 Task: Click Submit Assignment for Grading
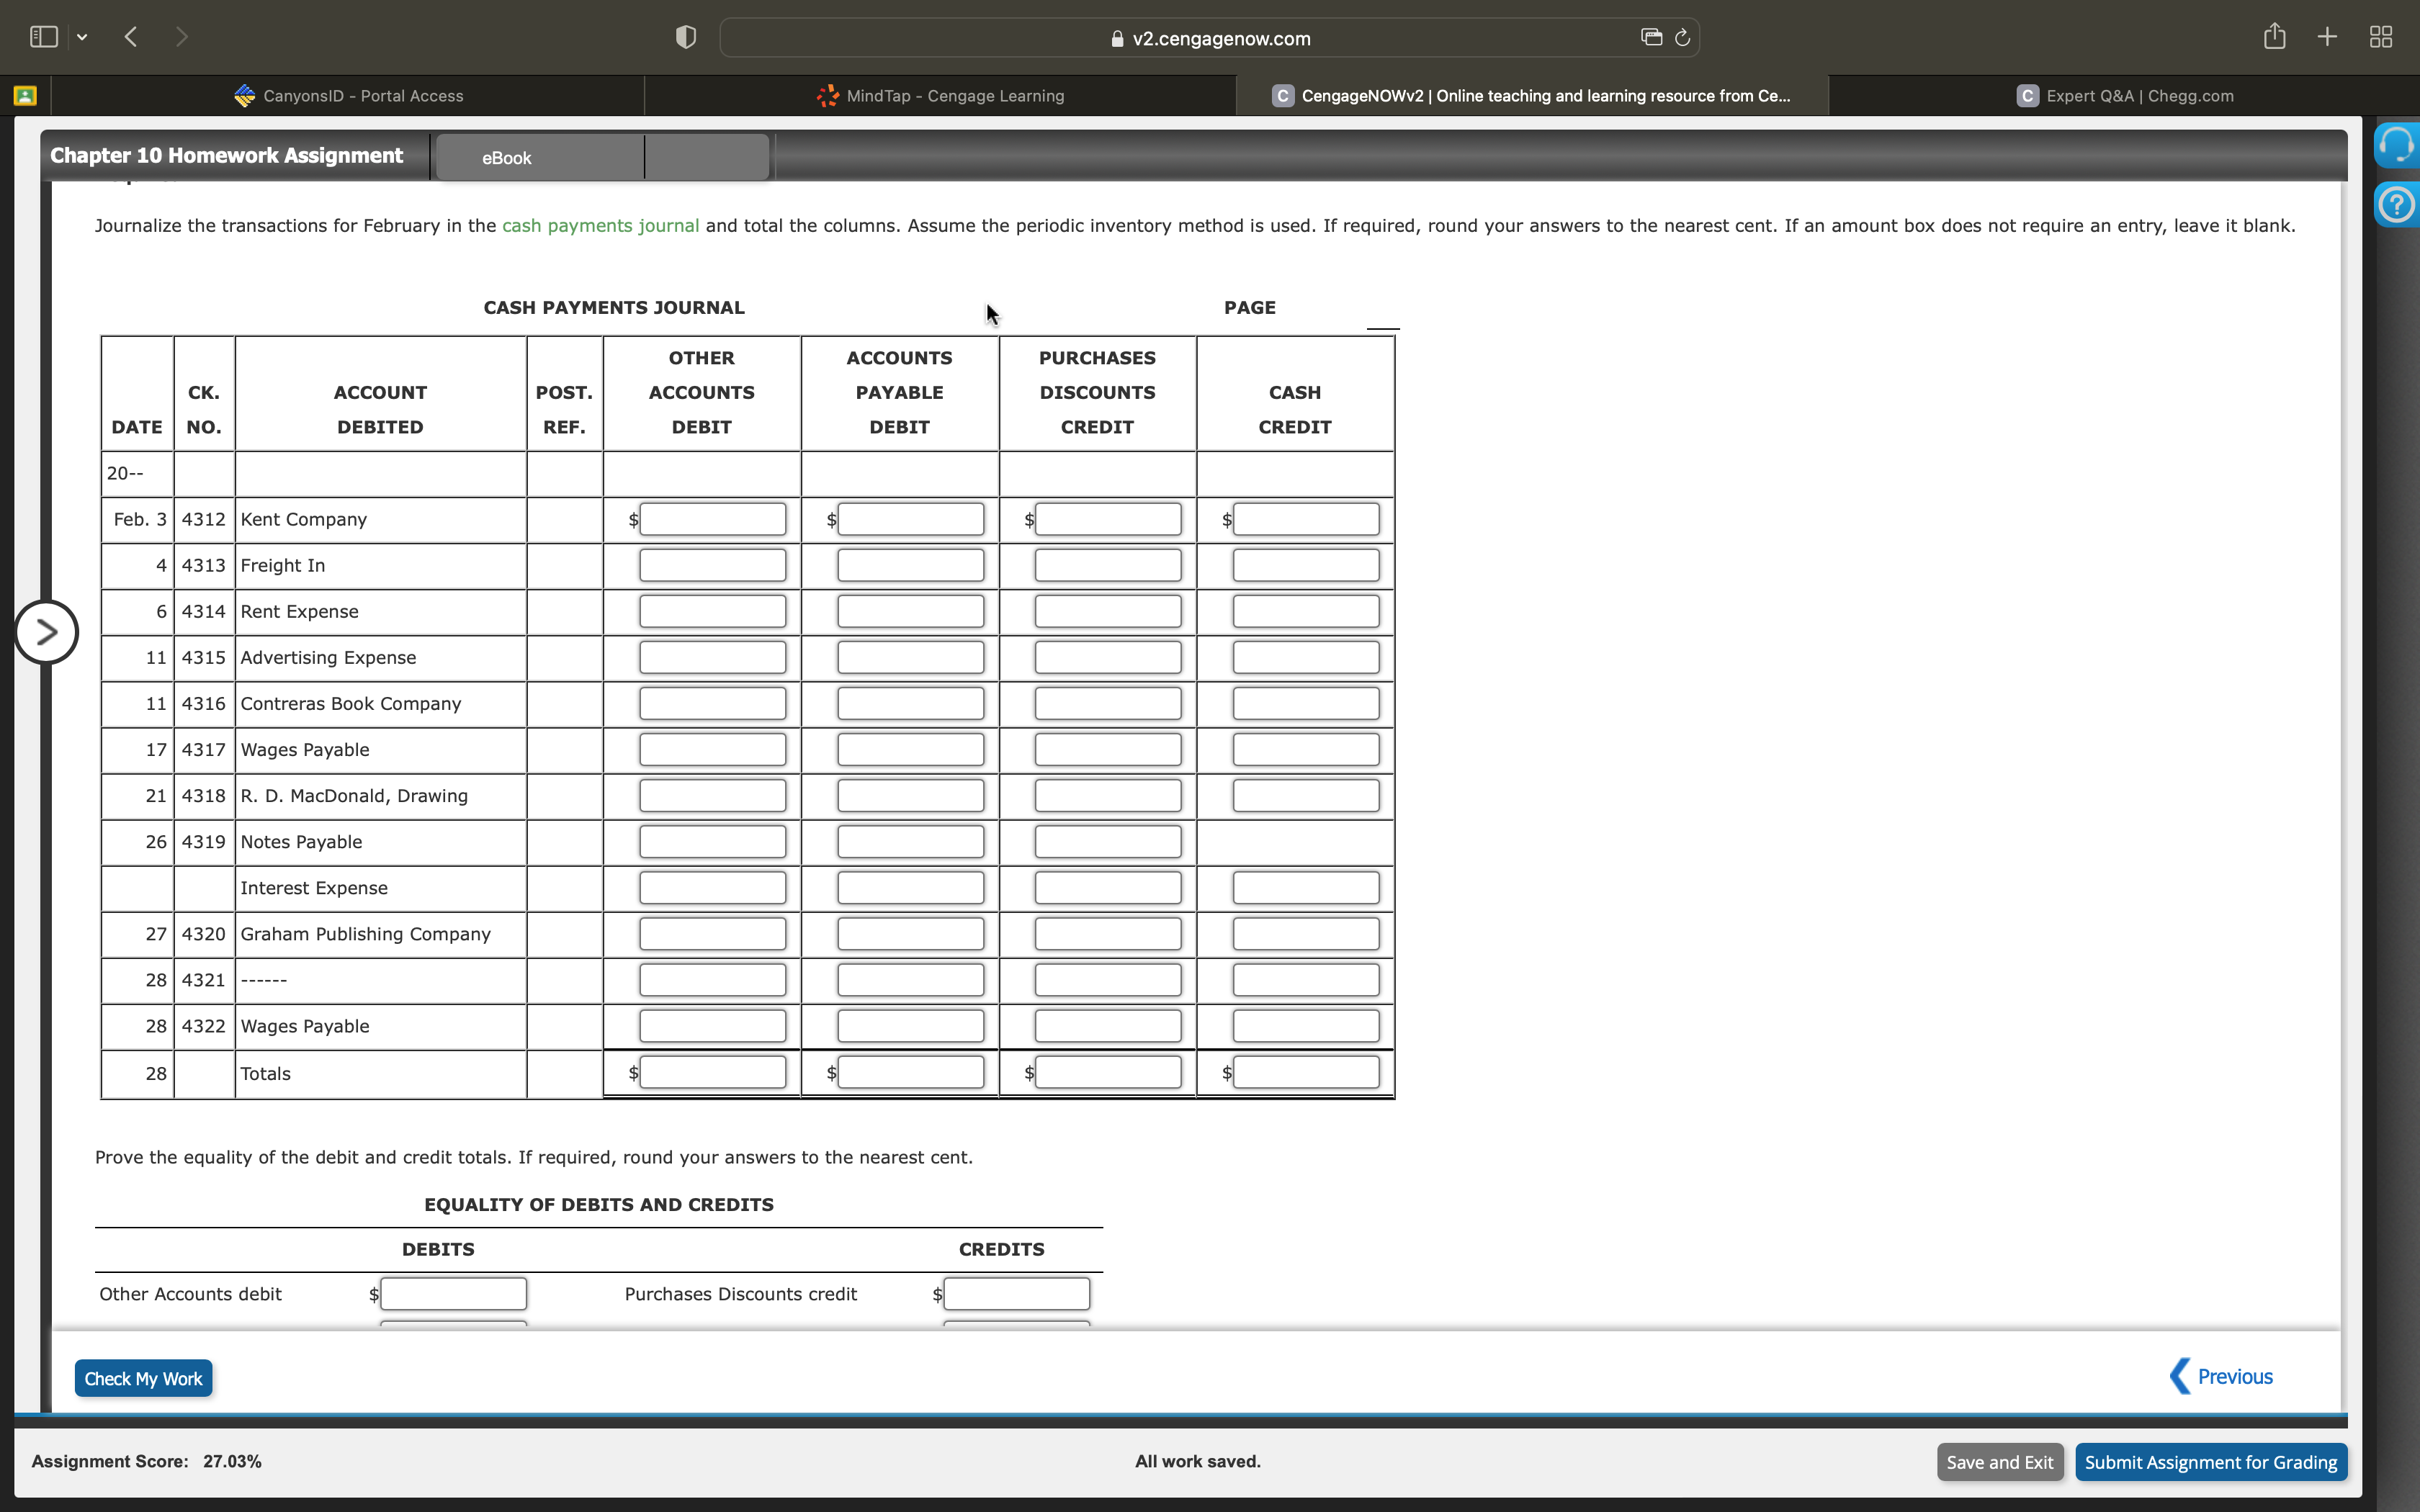tap(2211, 1461)
